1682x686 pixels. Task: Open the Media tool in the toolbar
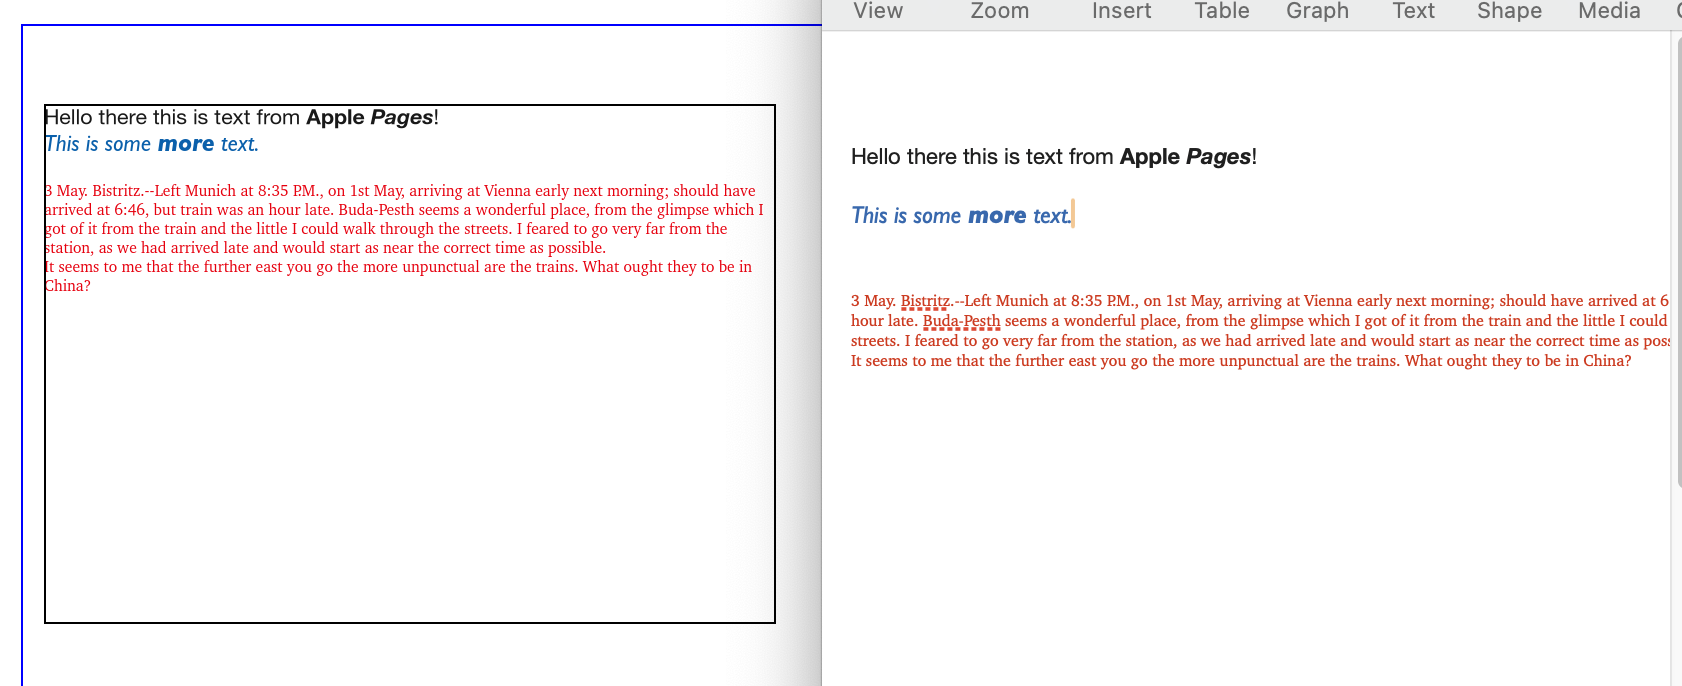pos(1608,11)
